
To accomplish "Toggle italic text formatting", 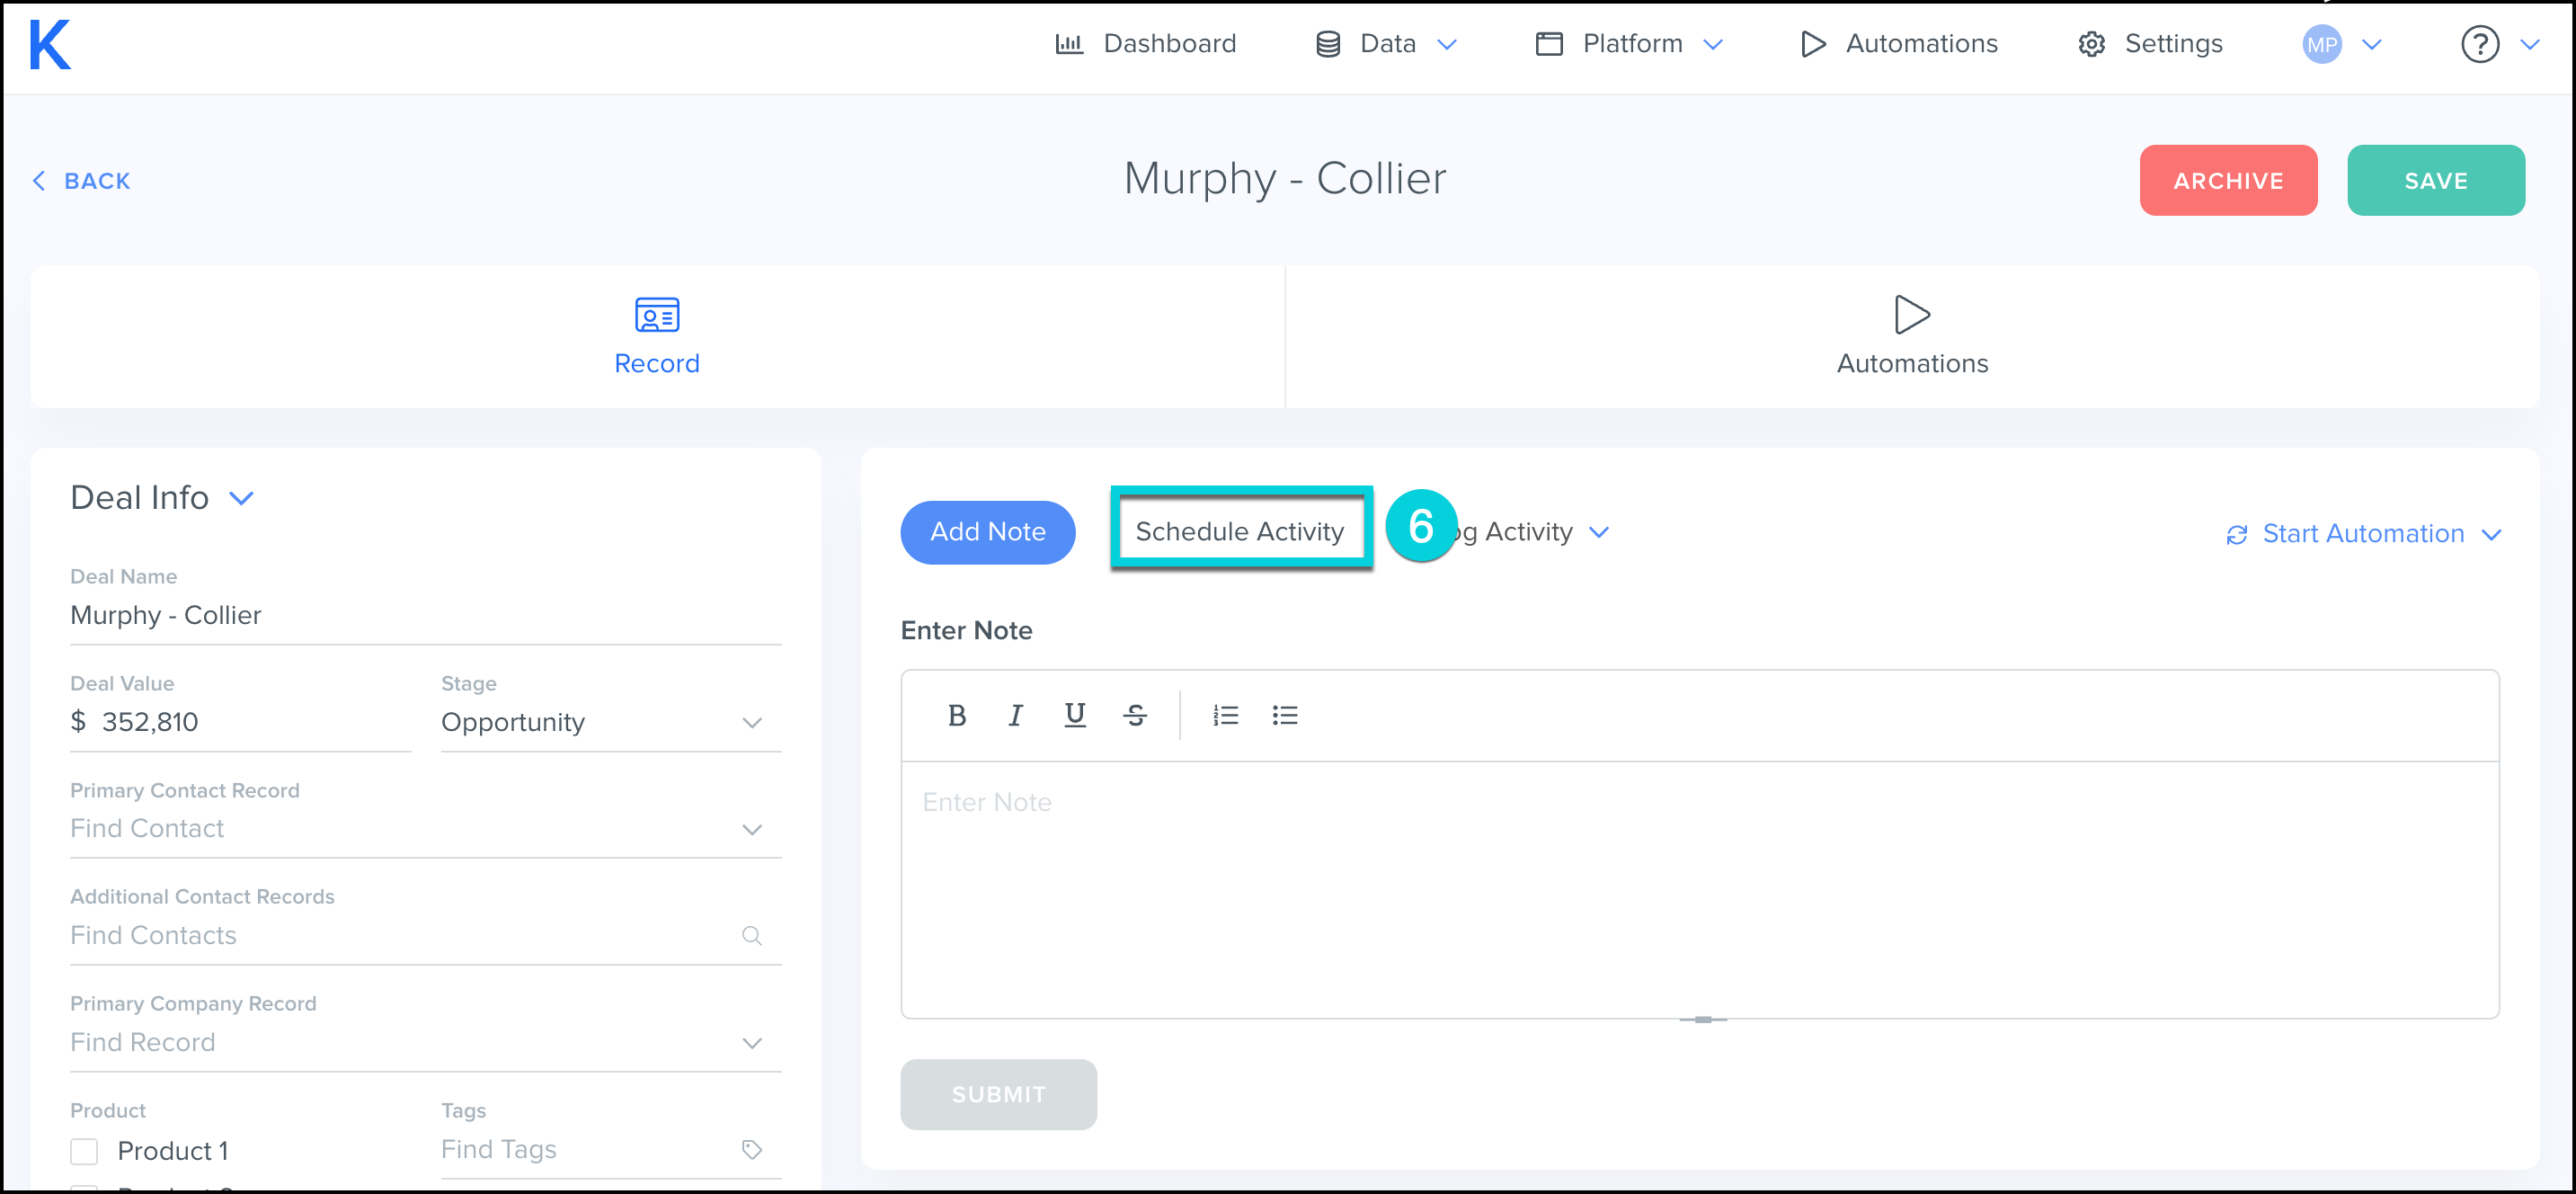I will (1015, 715).
